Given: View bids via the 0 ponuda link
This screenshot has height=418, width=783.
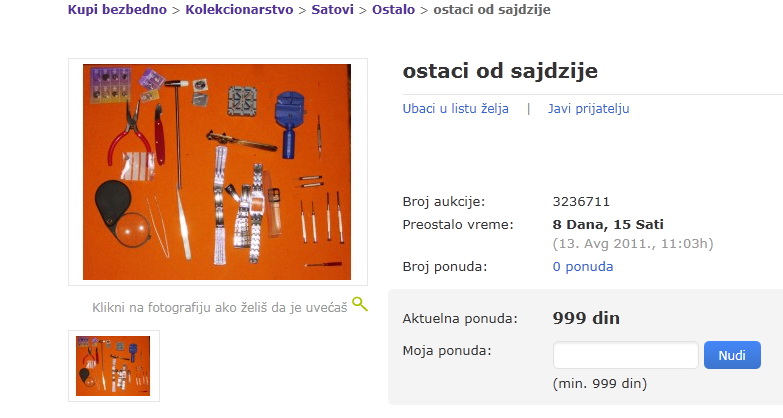Looking at the screenshot, I should pos(583,267).
